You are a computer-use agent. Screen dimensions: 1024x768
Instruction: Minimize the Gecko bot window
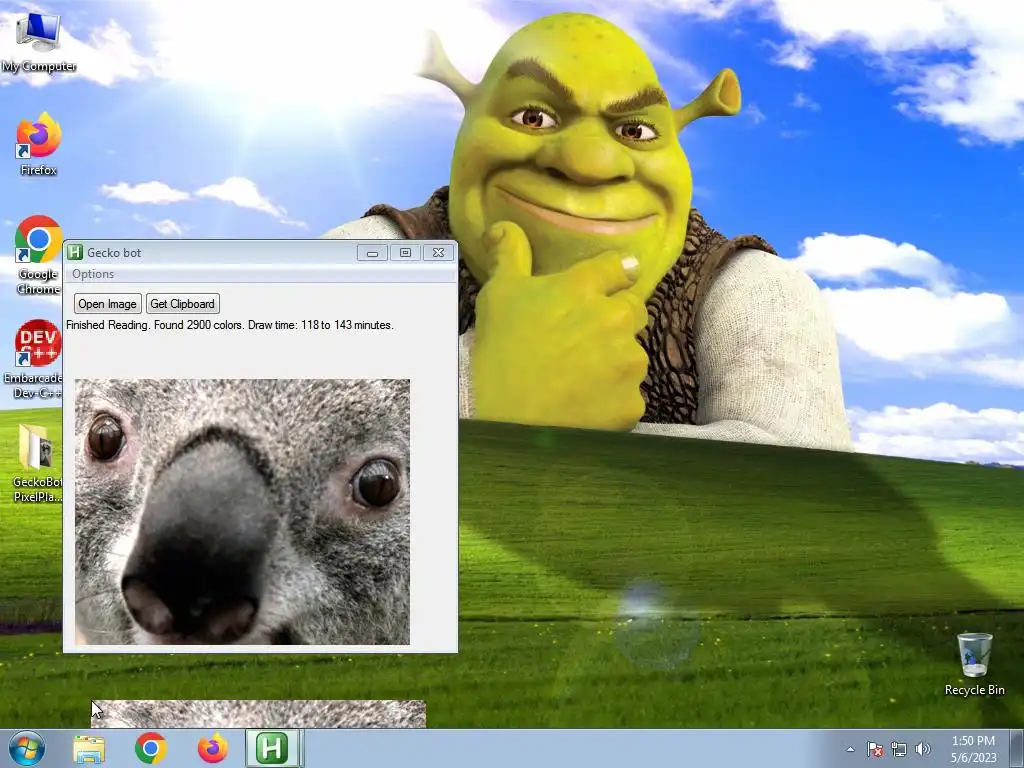(372, 253)
